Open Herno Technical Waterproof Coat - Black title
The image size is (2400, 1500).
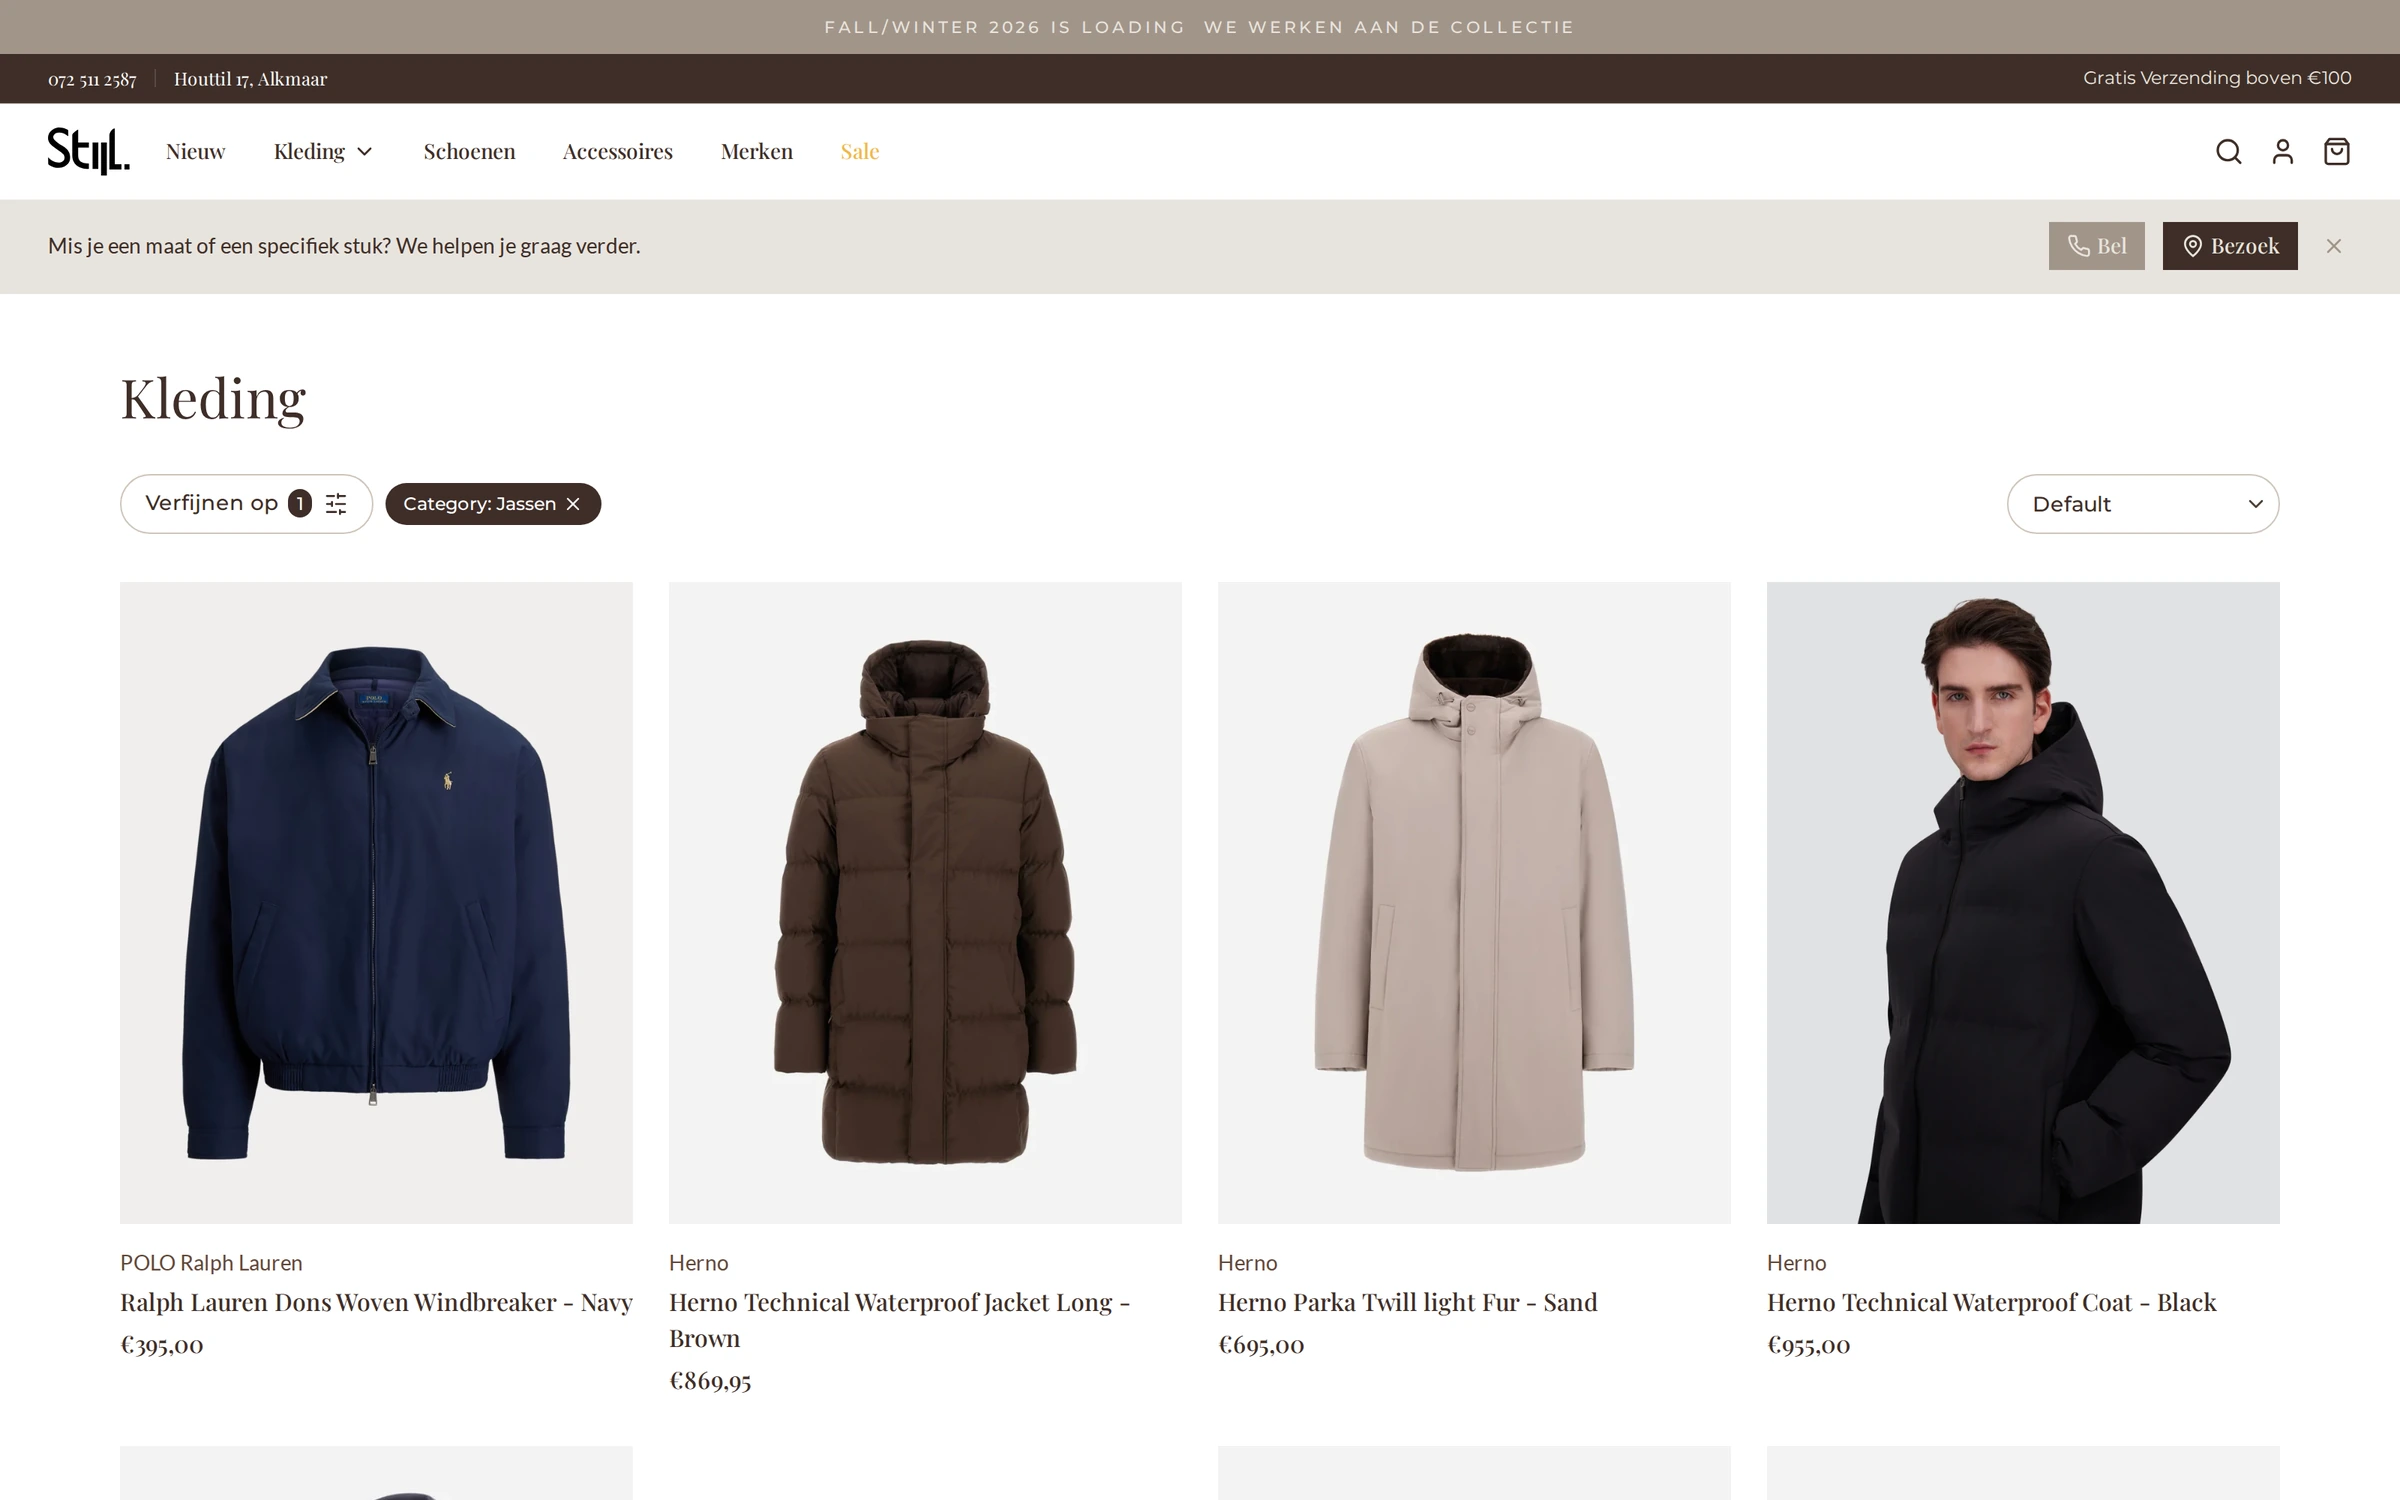(x=1992, y=1302)
